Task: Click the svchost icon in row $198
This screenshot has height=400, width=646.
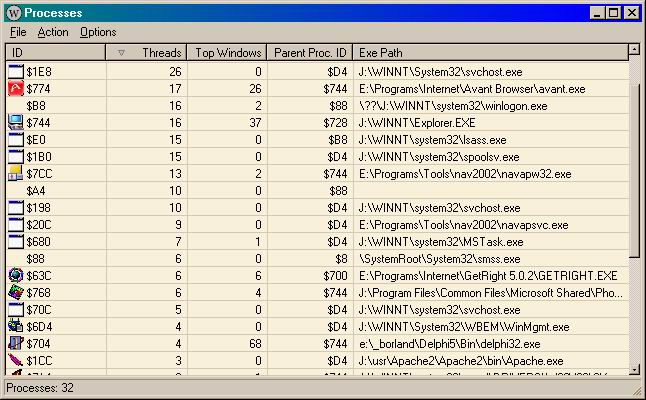Action: click(x=16, y=208)
